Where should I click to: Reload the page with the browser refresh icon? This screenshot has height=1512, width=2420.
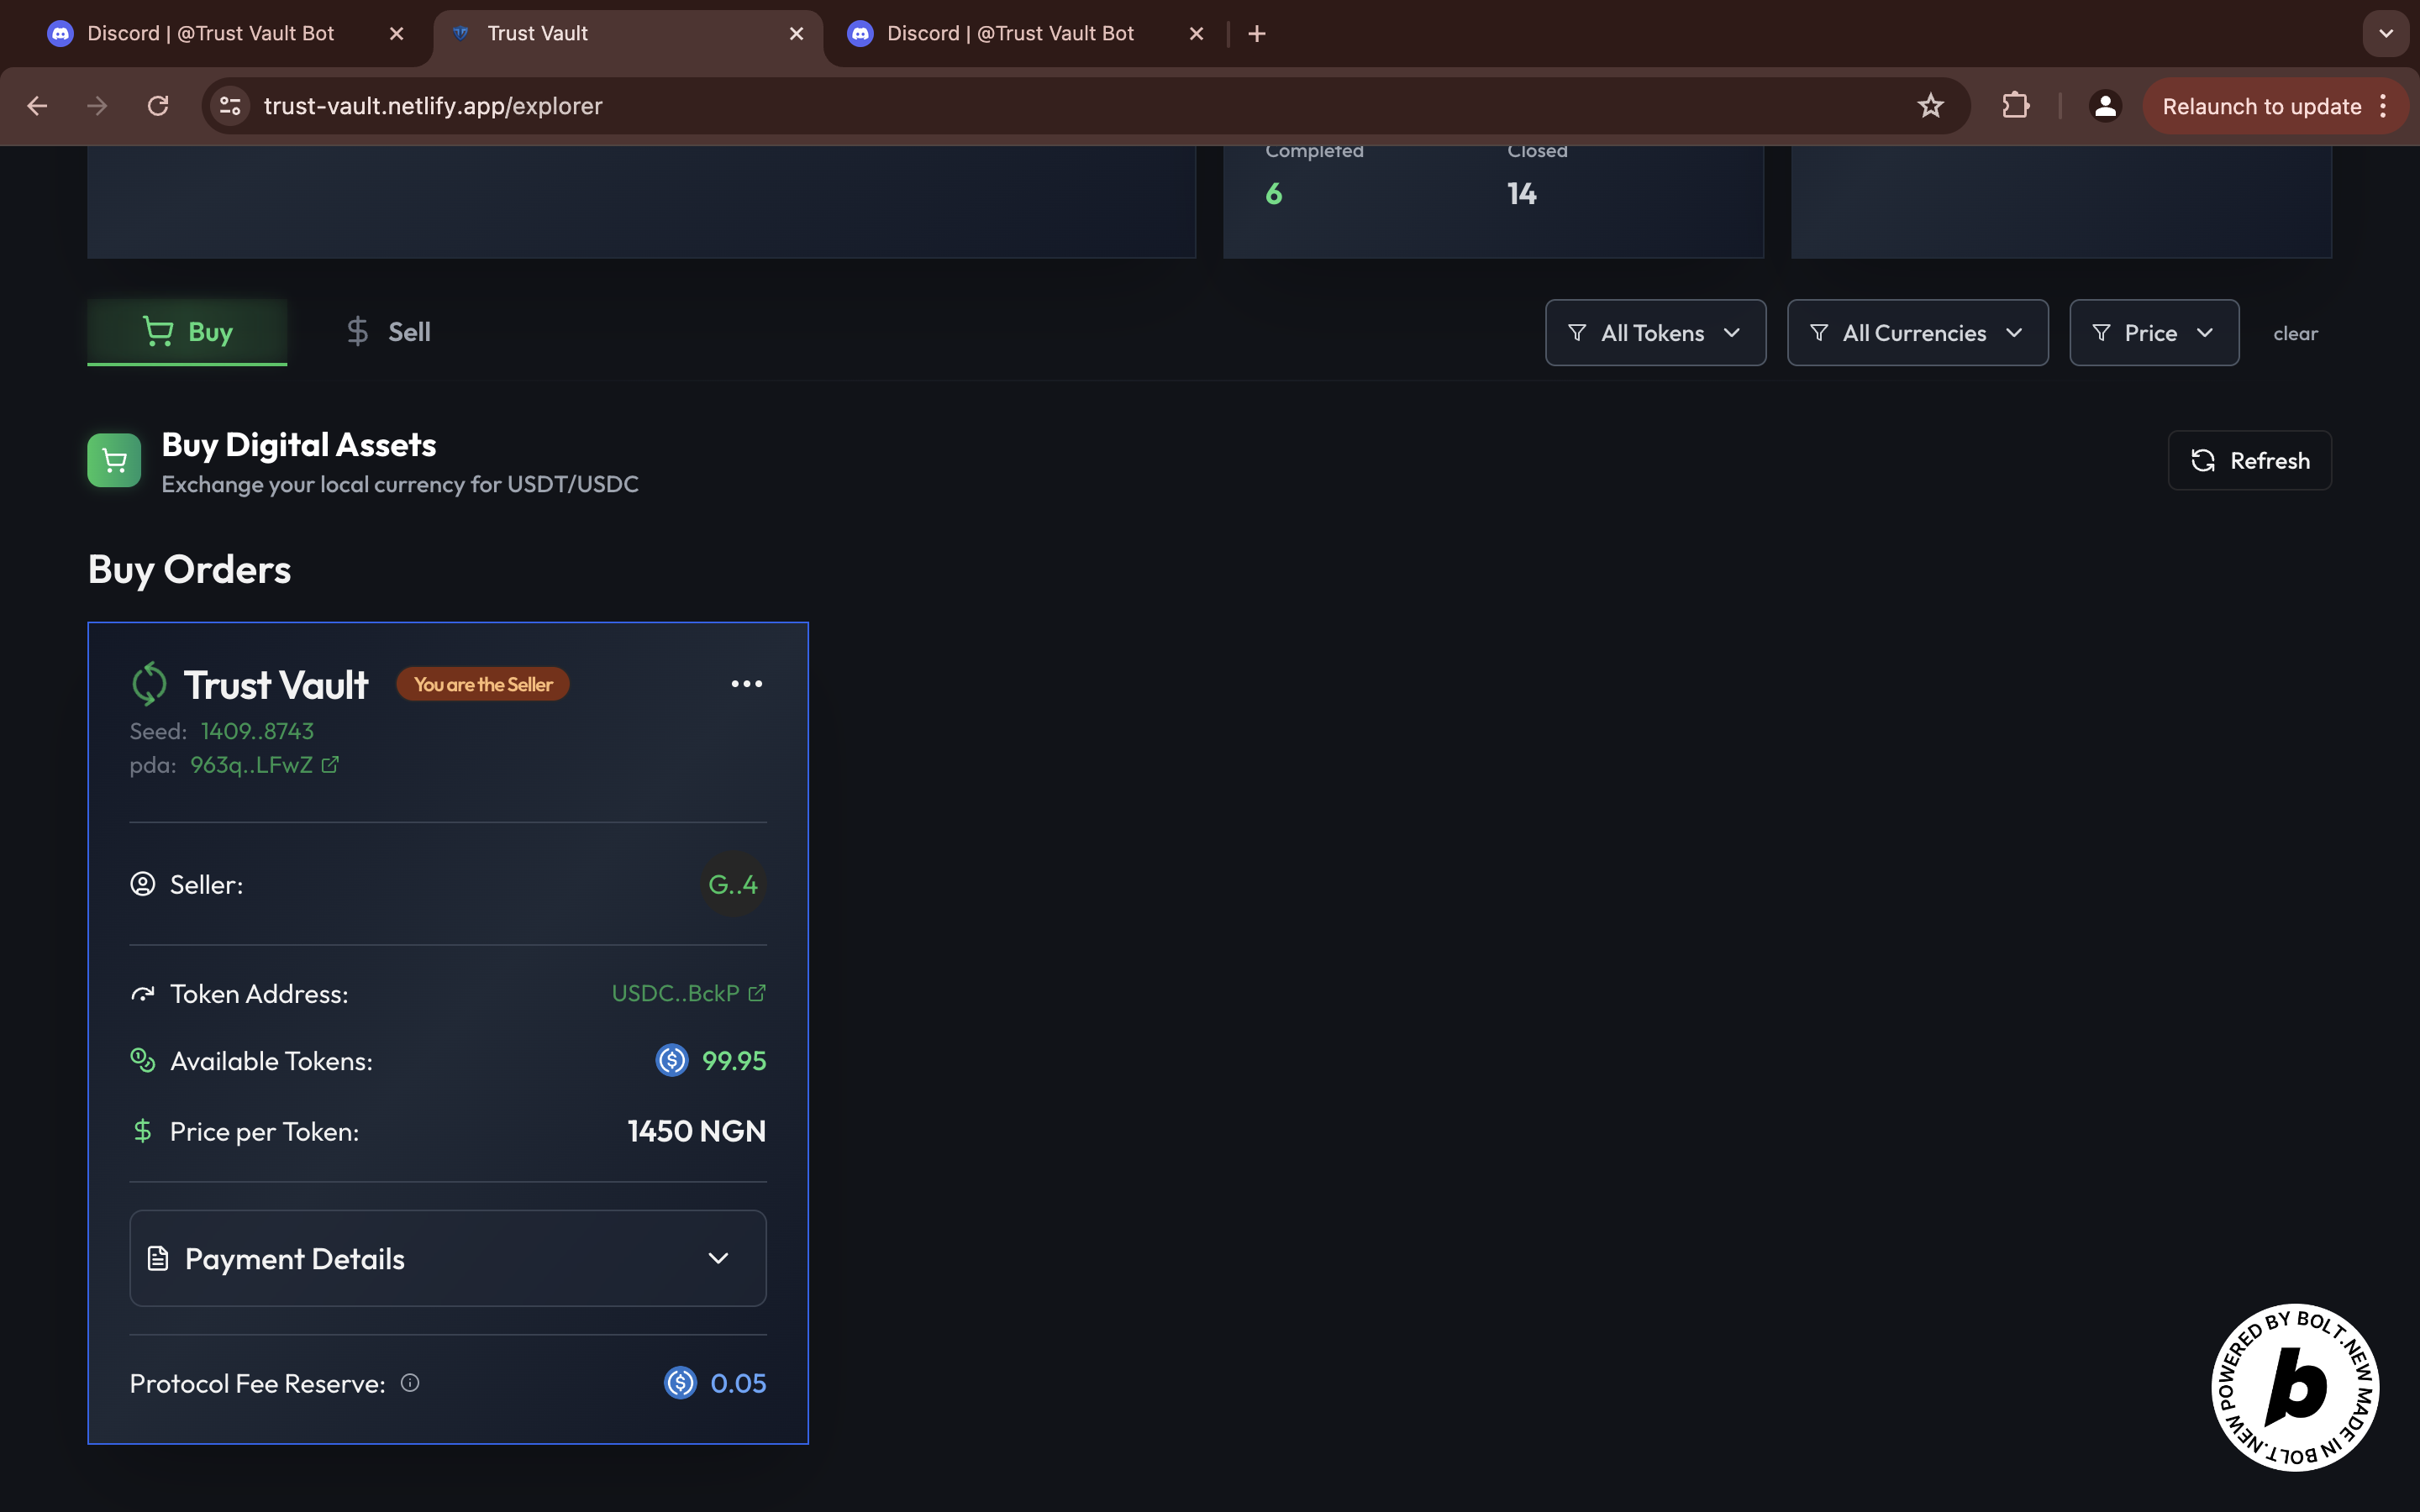tap(158, 106)
